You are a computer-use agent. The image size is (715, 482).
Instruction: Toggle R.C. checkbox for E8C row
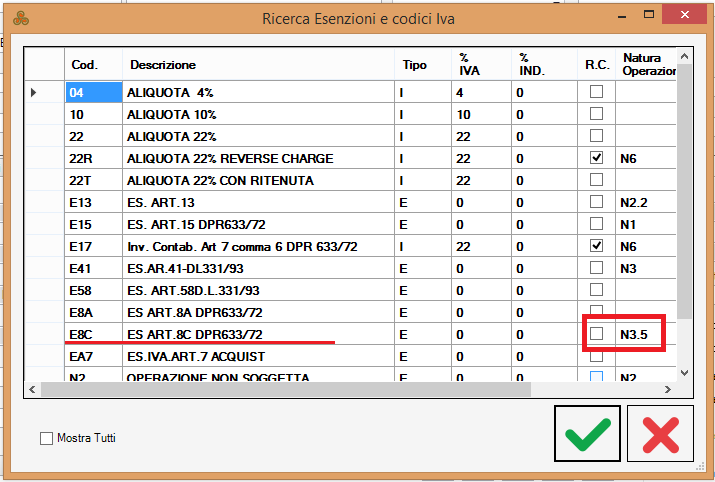[x=597, y=334]
